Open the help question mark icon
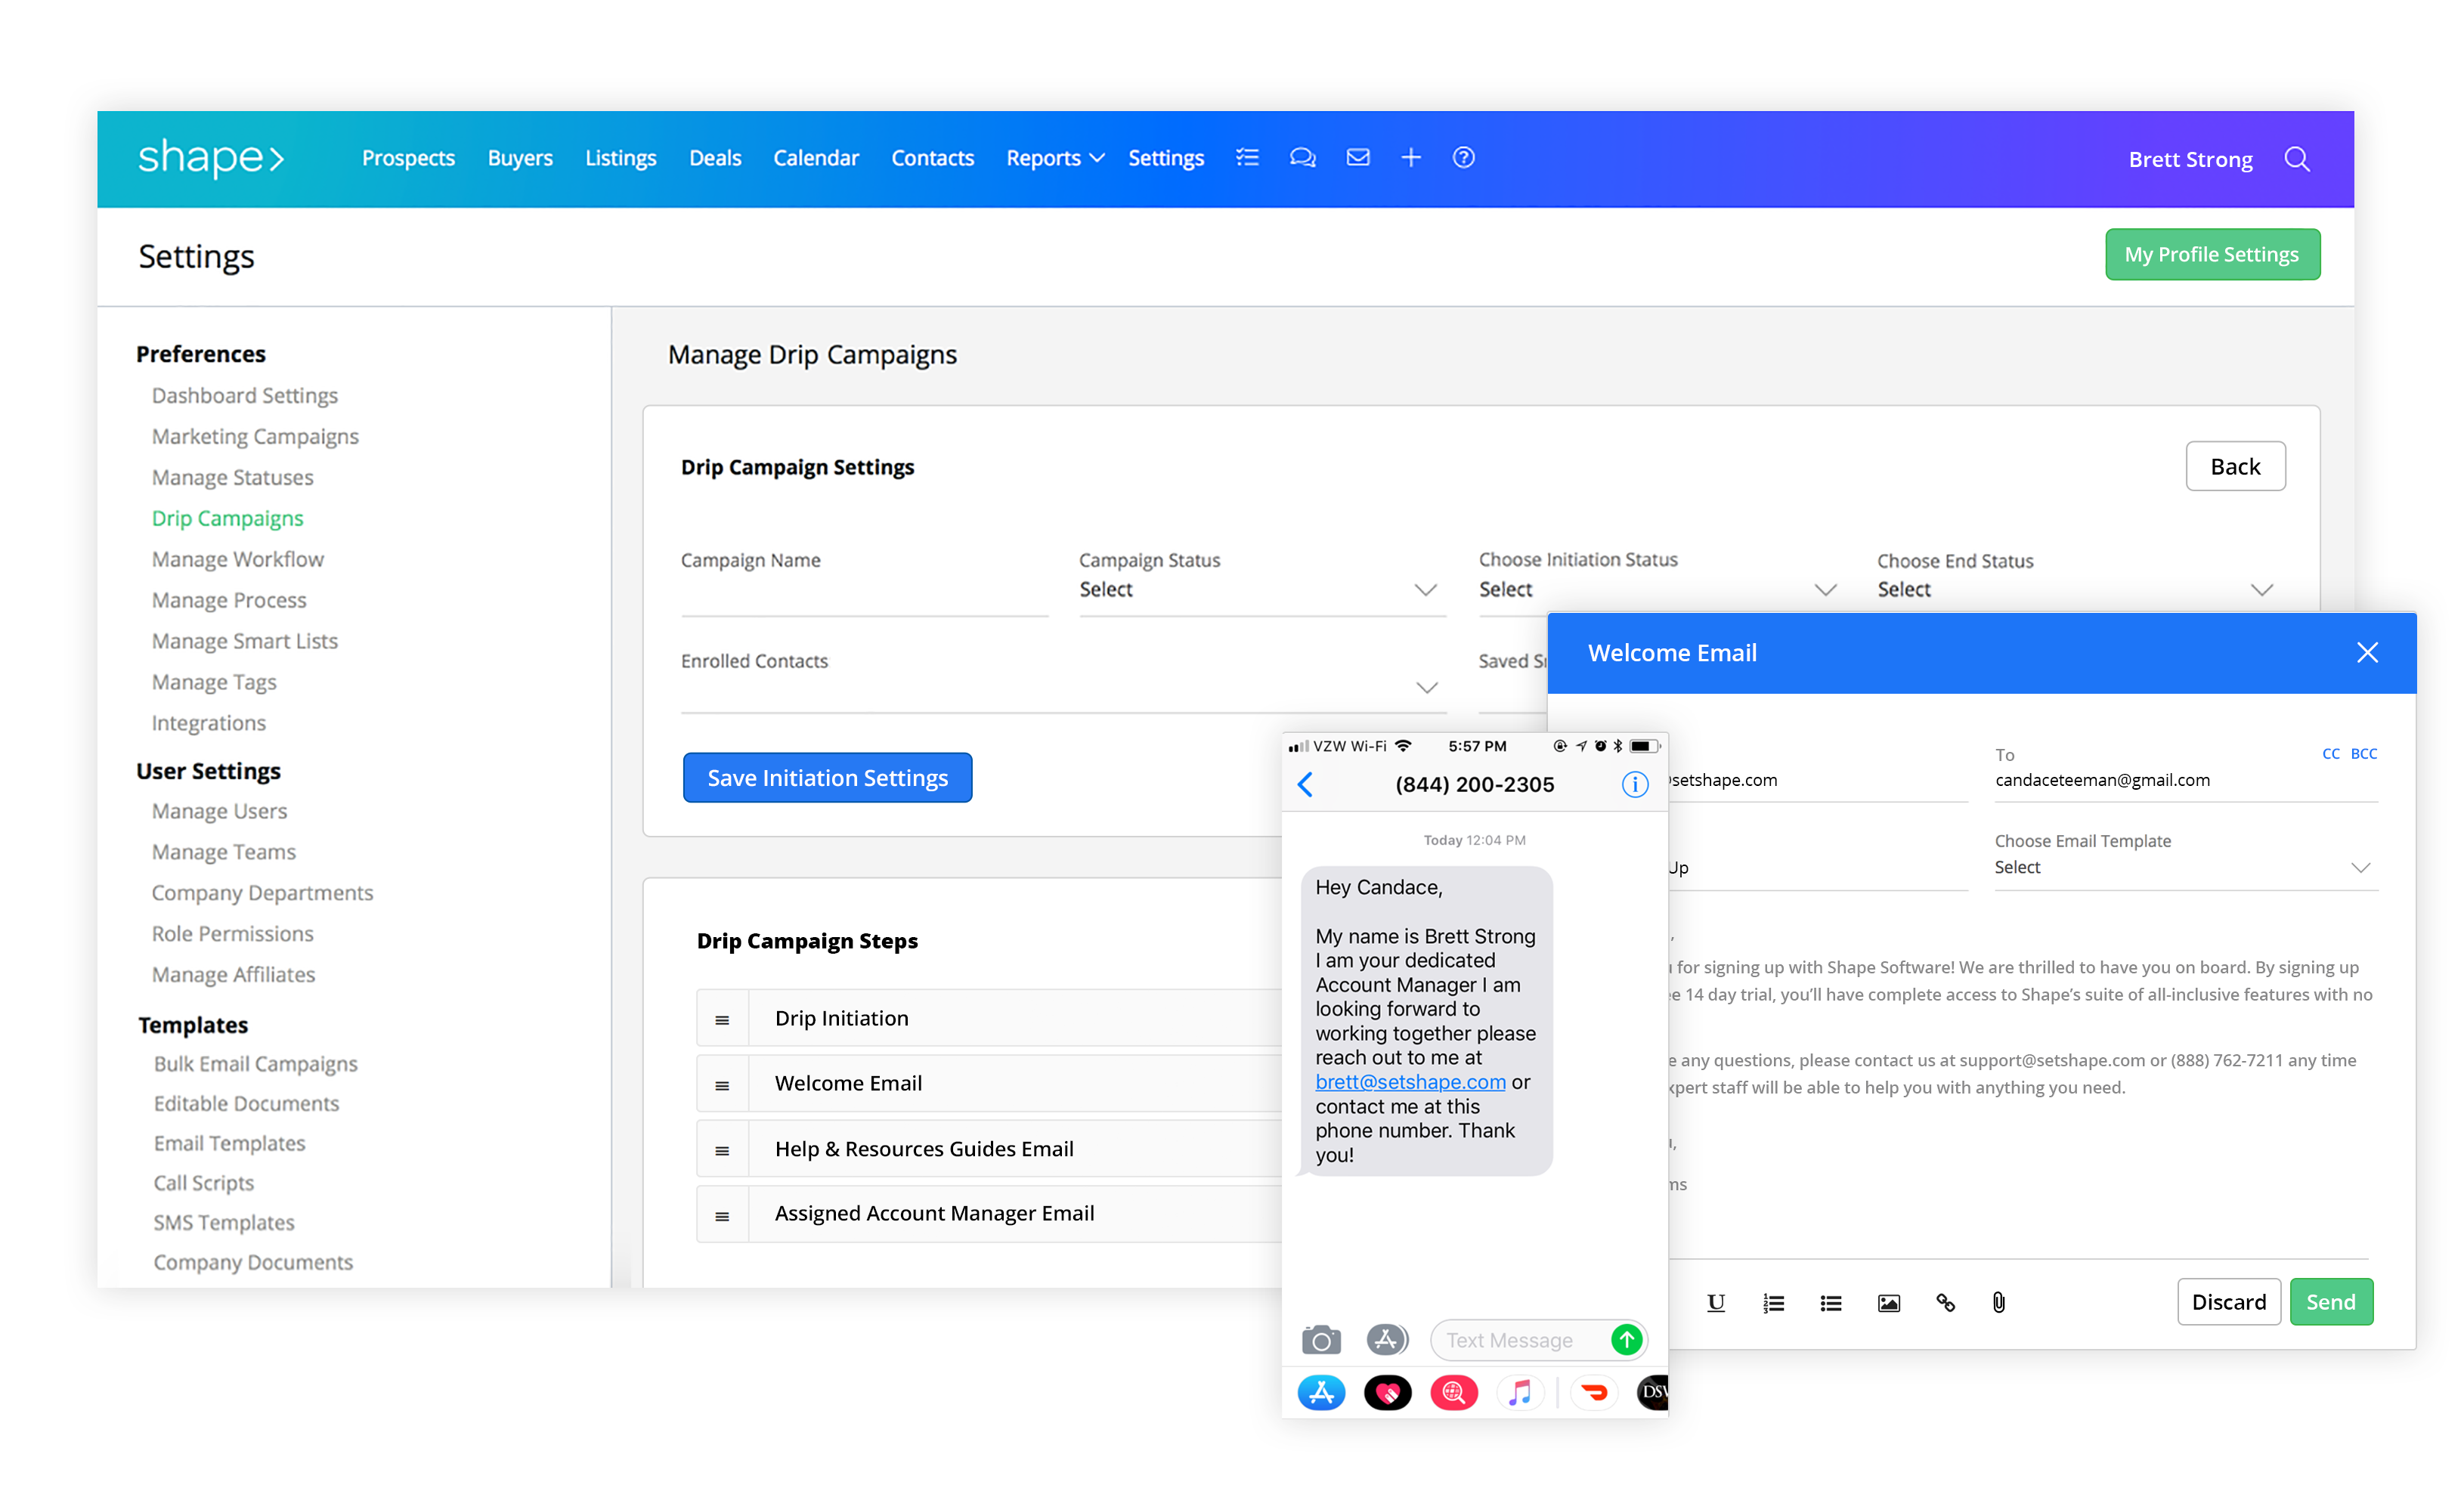 click(x=1463, y=157)
